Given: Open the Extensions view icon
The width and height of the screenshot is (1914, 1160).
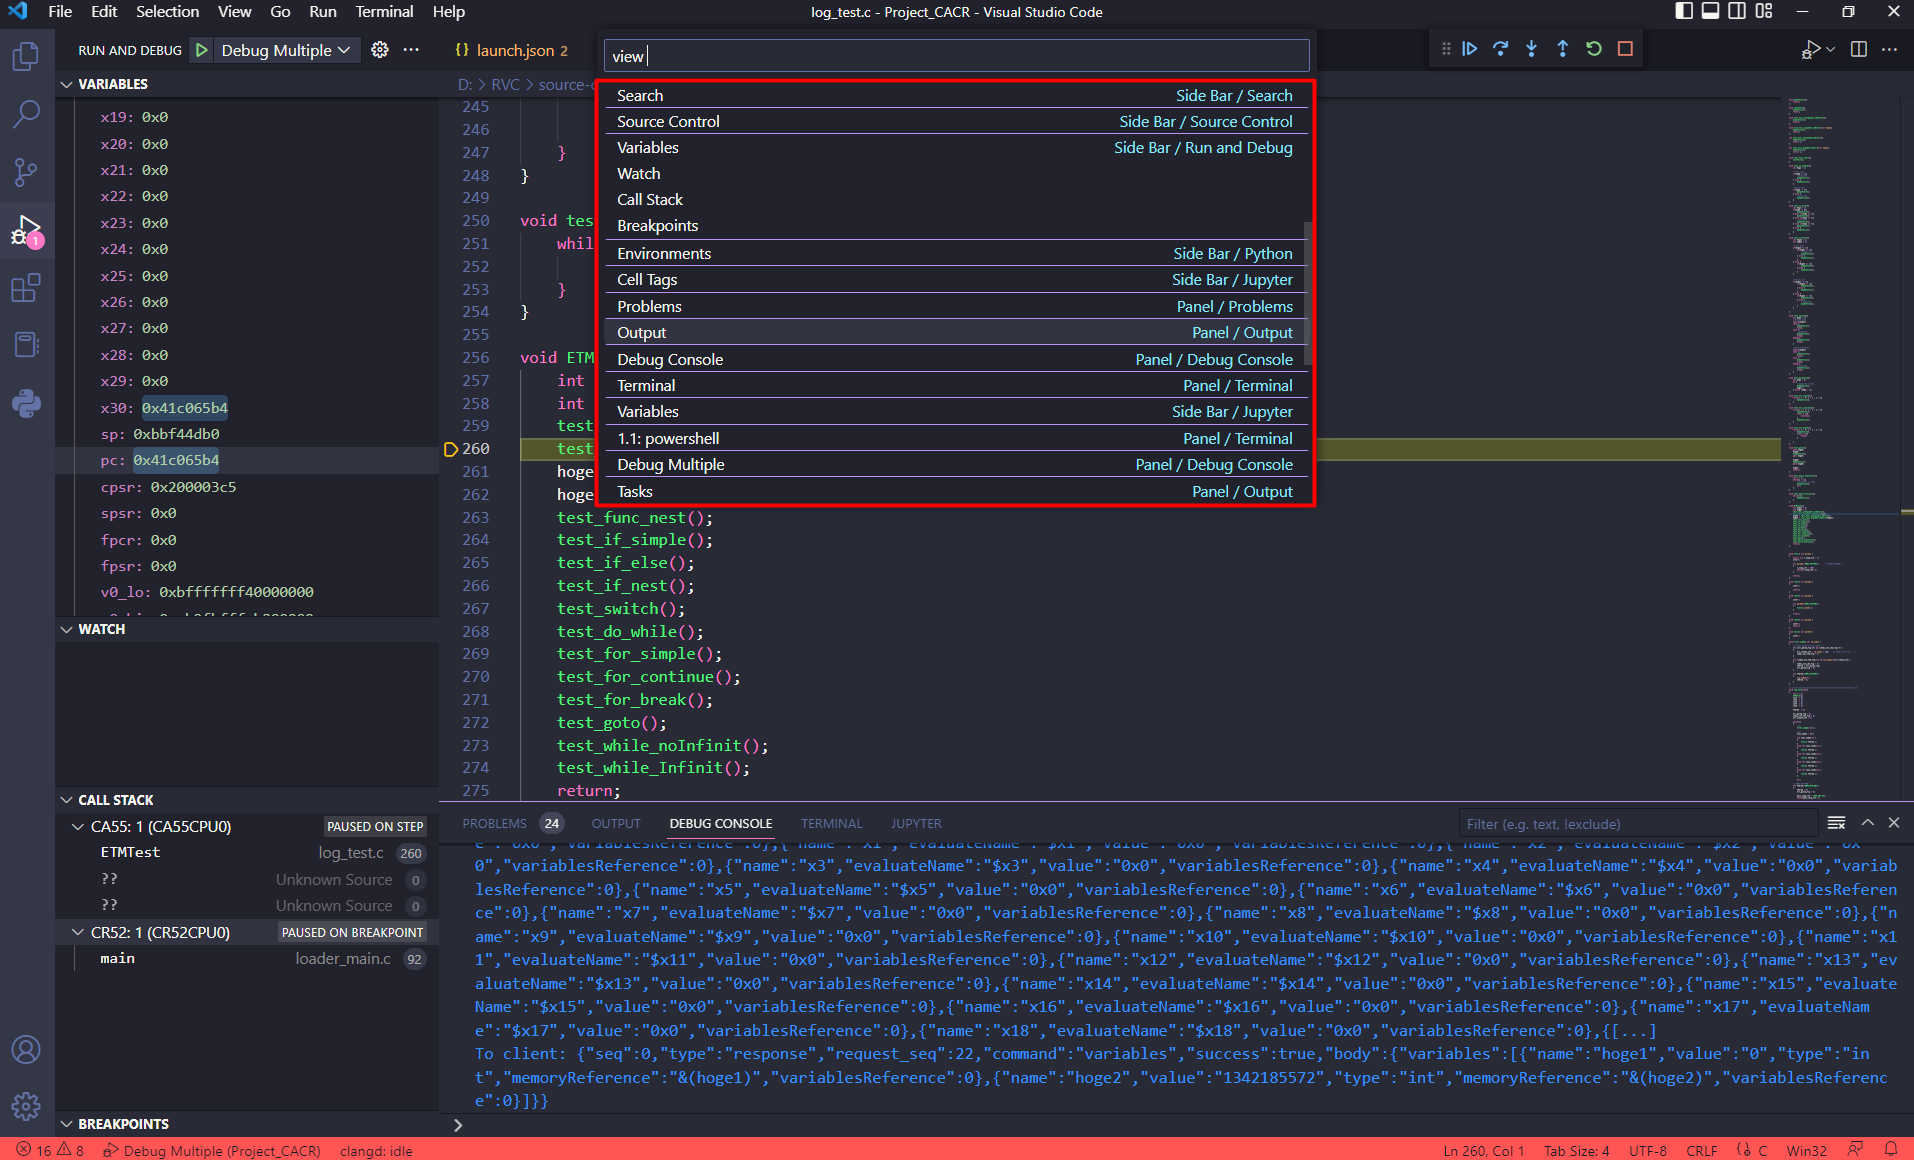Looking at the screenshot, I should click(x=26, y=288).
